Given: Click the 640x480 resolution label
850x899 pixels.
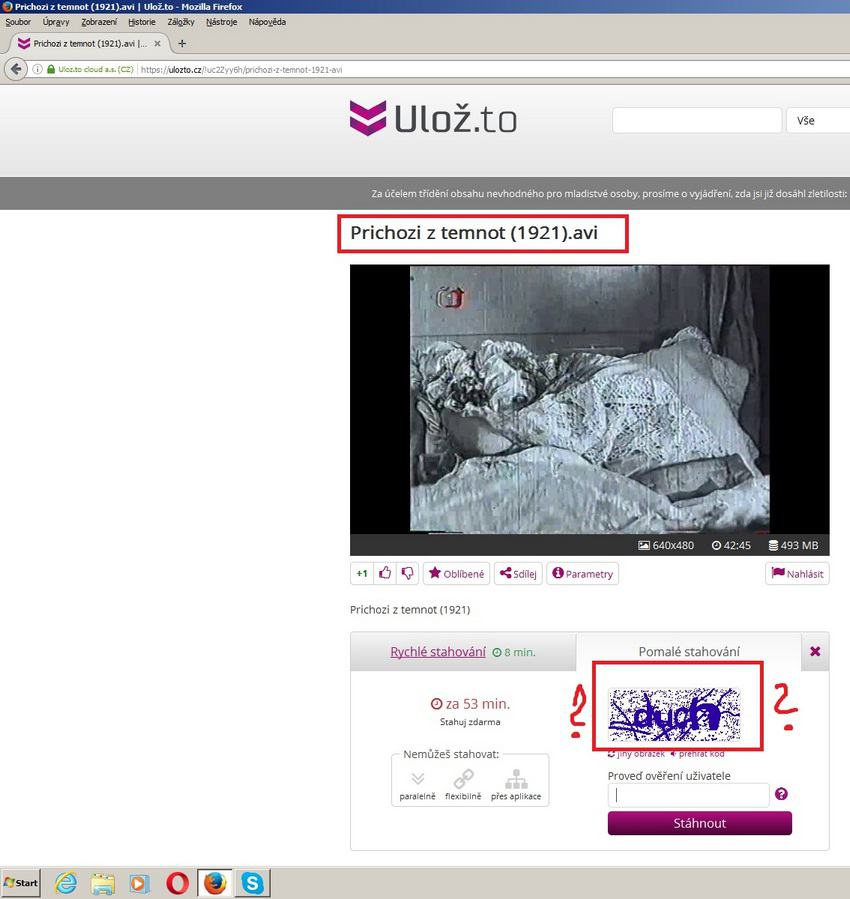Looking at the screenshot, I should click(x=666, y=545).
